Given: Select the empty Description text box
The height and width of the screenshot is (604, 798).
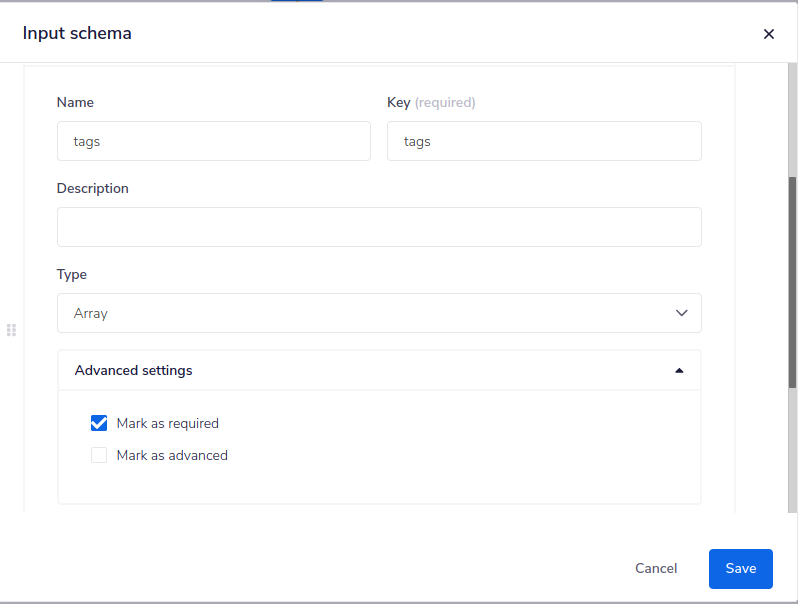Looking at the screenshot, I should click(x=378, y=227).
